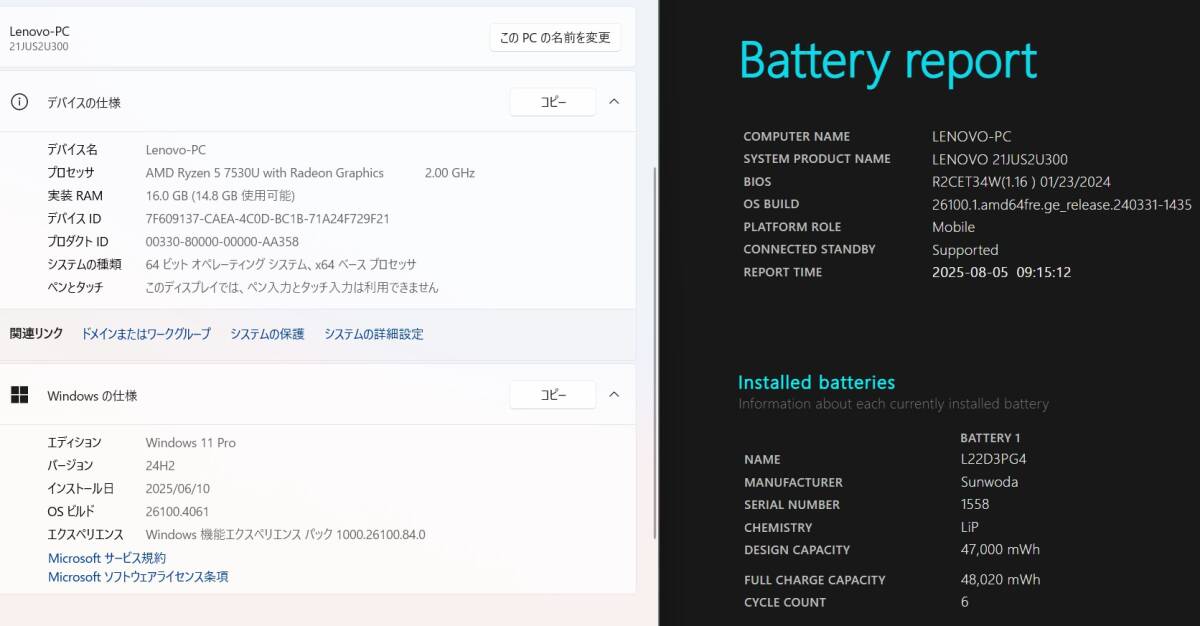Collapse the デバイスの仕様 section chevron
This screenshot has height=626, width=1200.
(614, 102)
